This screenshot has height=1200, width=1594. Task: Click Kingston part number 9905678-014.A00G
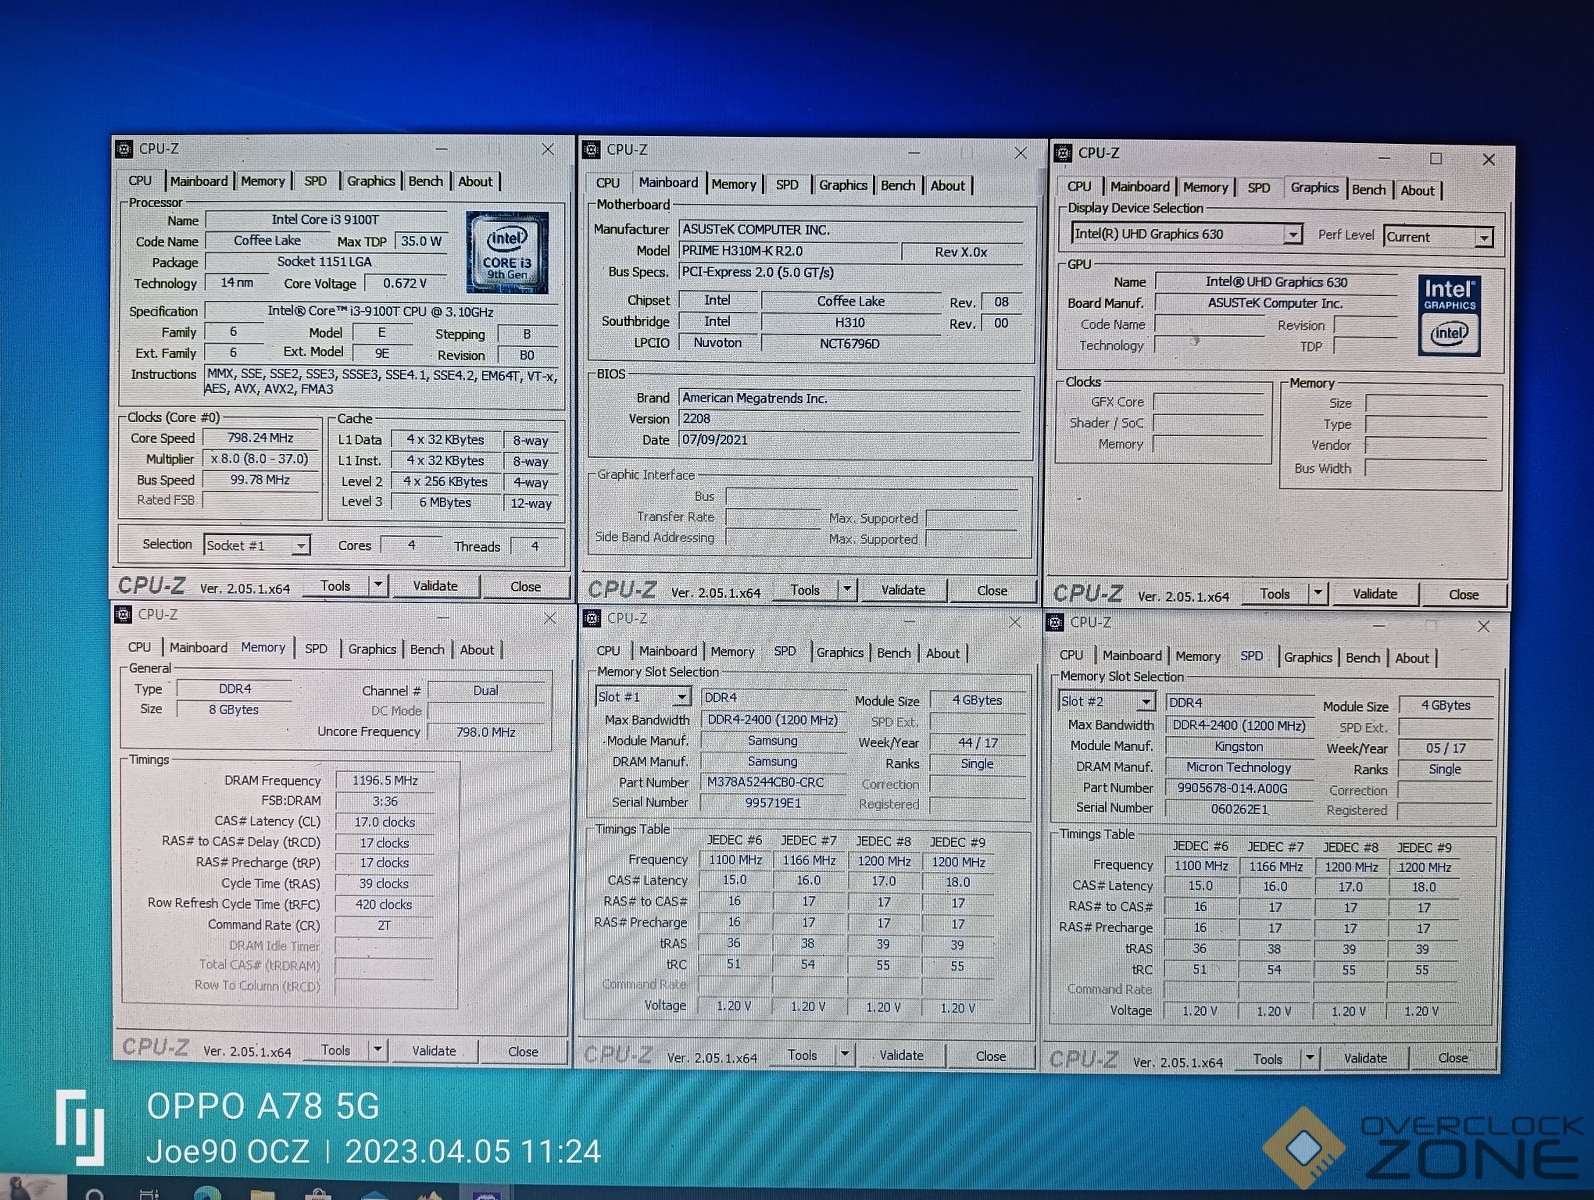1232,788
